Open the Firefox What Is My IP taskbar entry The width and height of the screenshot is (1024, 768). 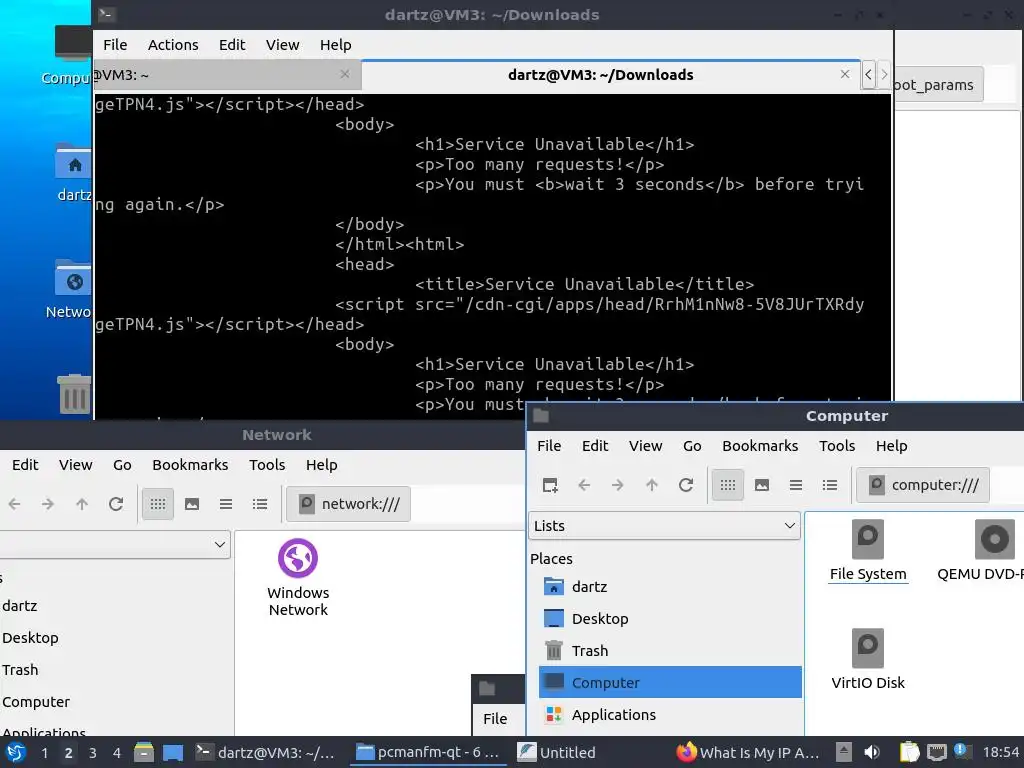748,752
